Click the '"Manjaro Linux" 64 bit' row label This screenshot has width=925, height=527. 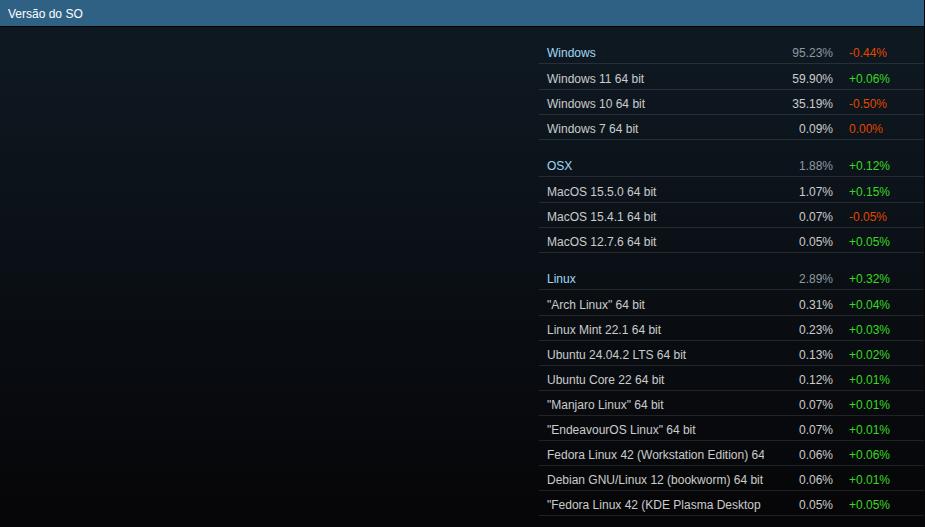605,405
